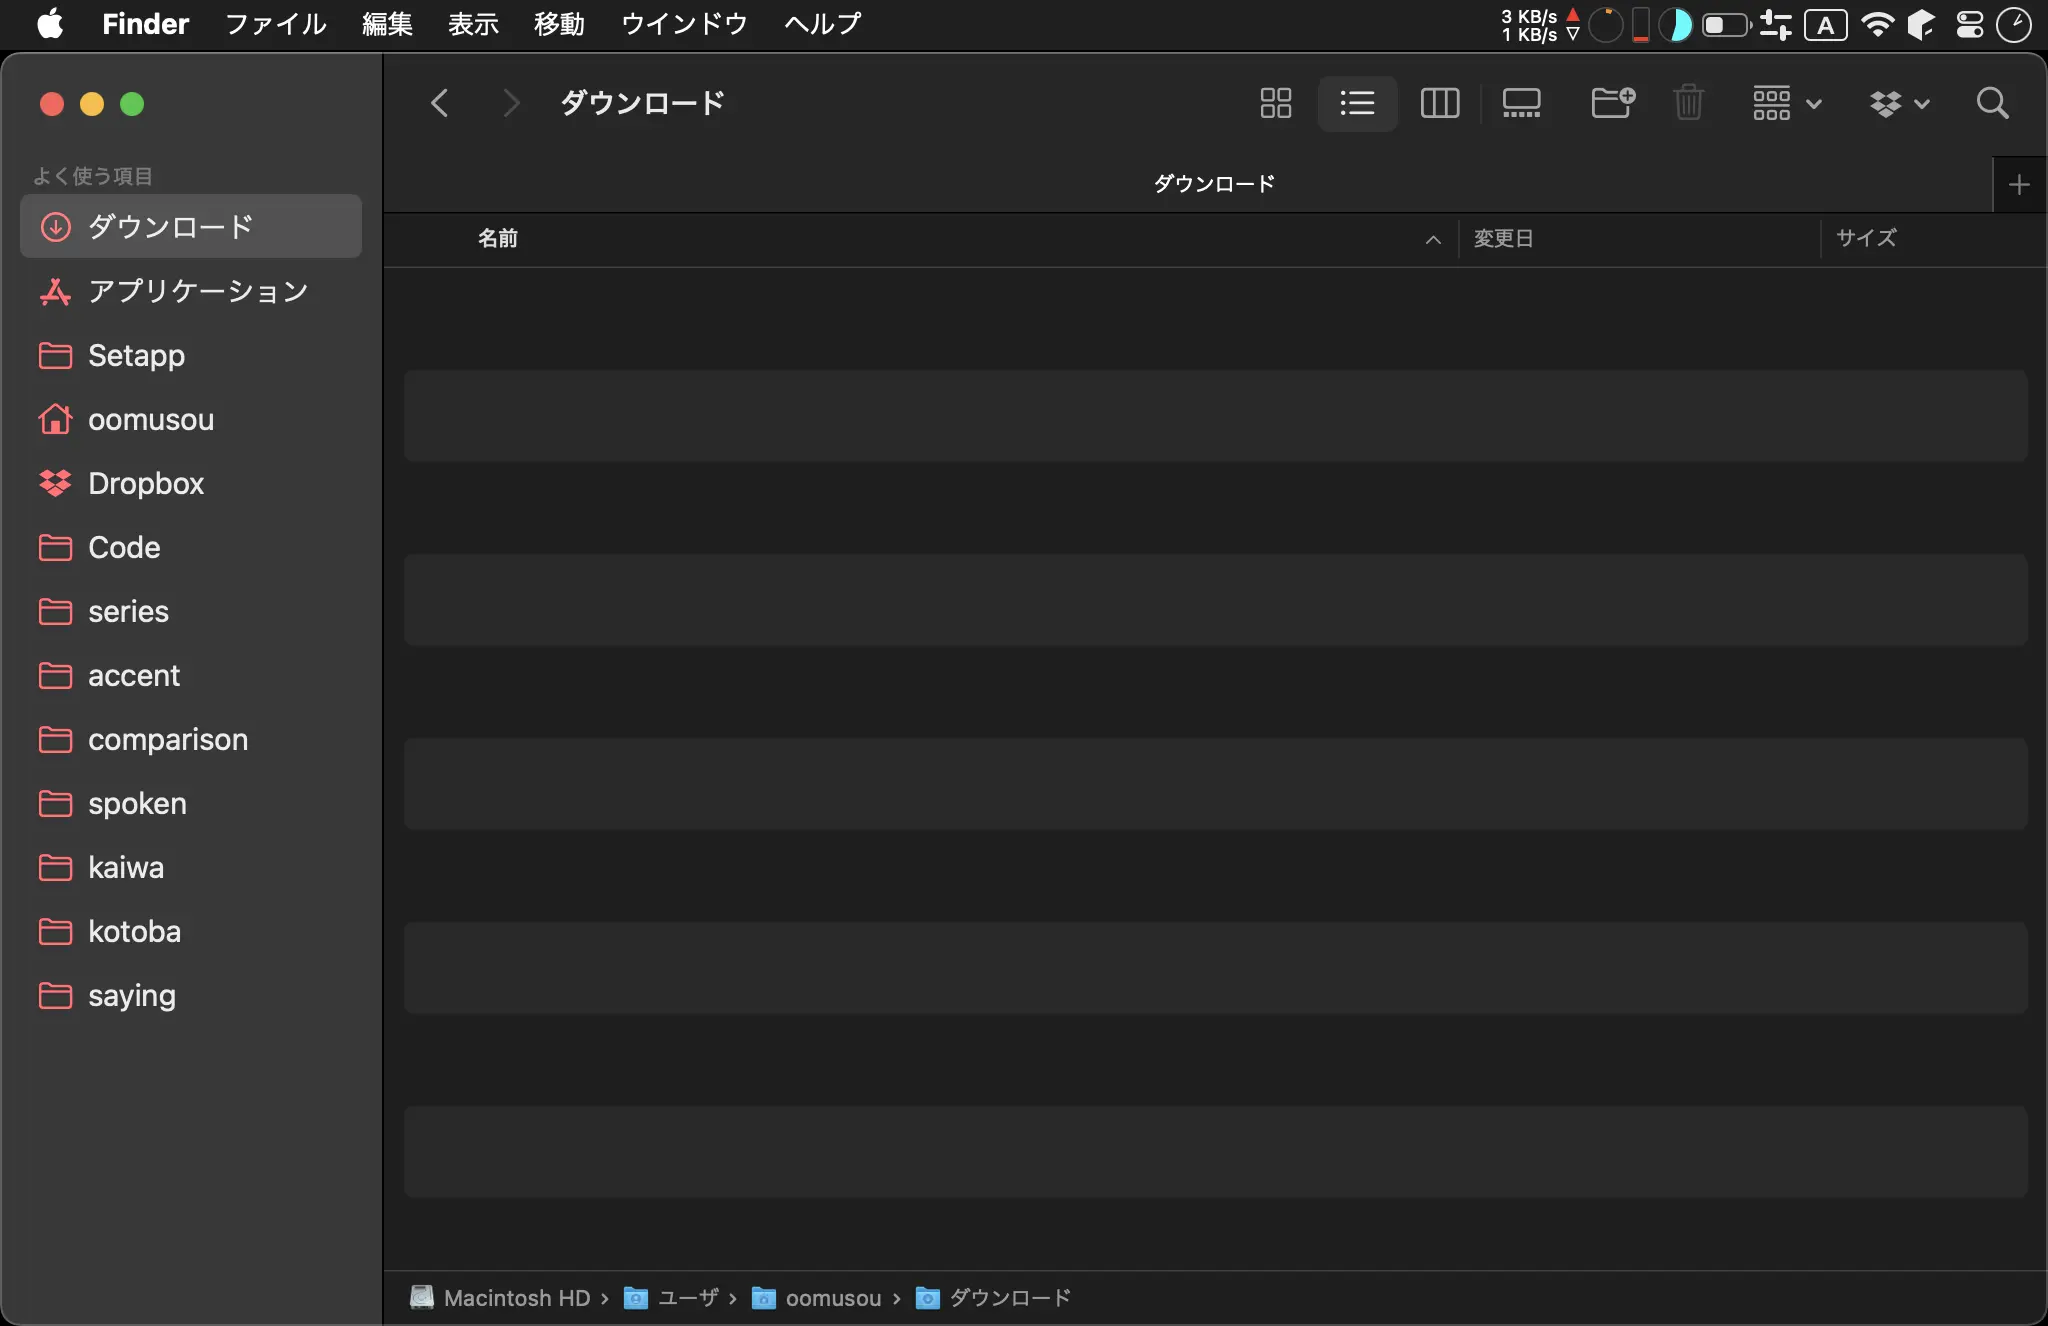
Task: Open the kotoba folder in sidebar
Action: click(x=191, y=931)
